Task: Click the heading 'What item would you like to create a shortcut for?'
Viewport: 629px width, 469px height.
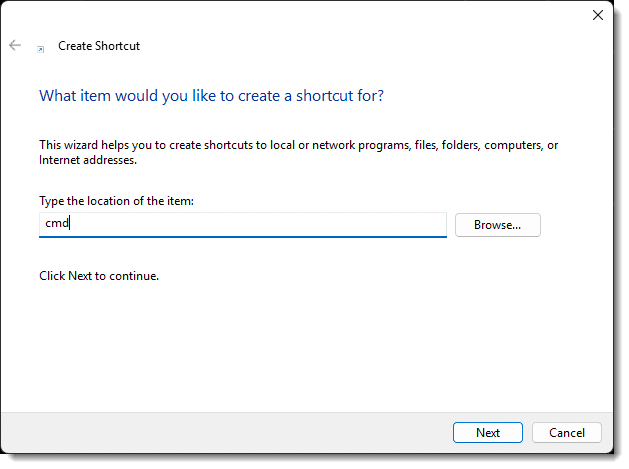Action: pos(211,96)
